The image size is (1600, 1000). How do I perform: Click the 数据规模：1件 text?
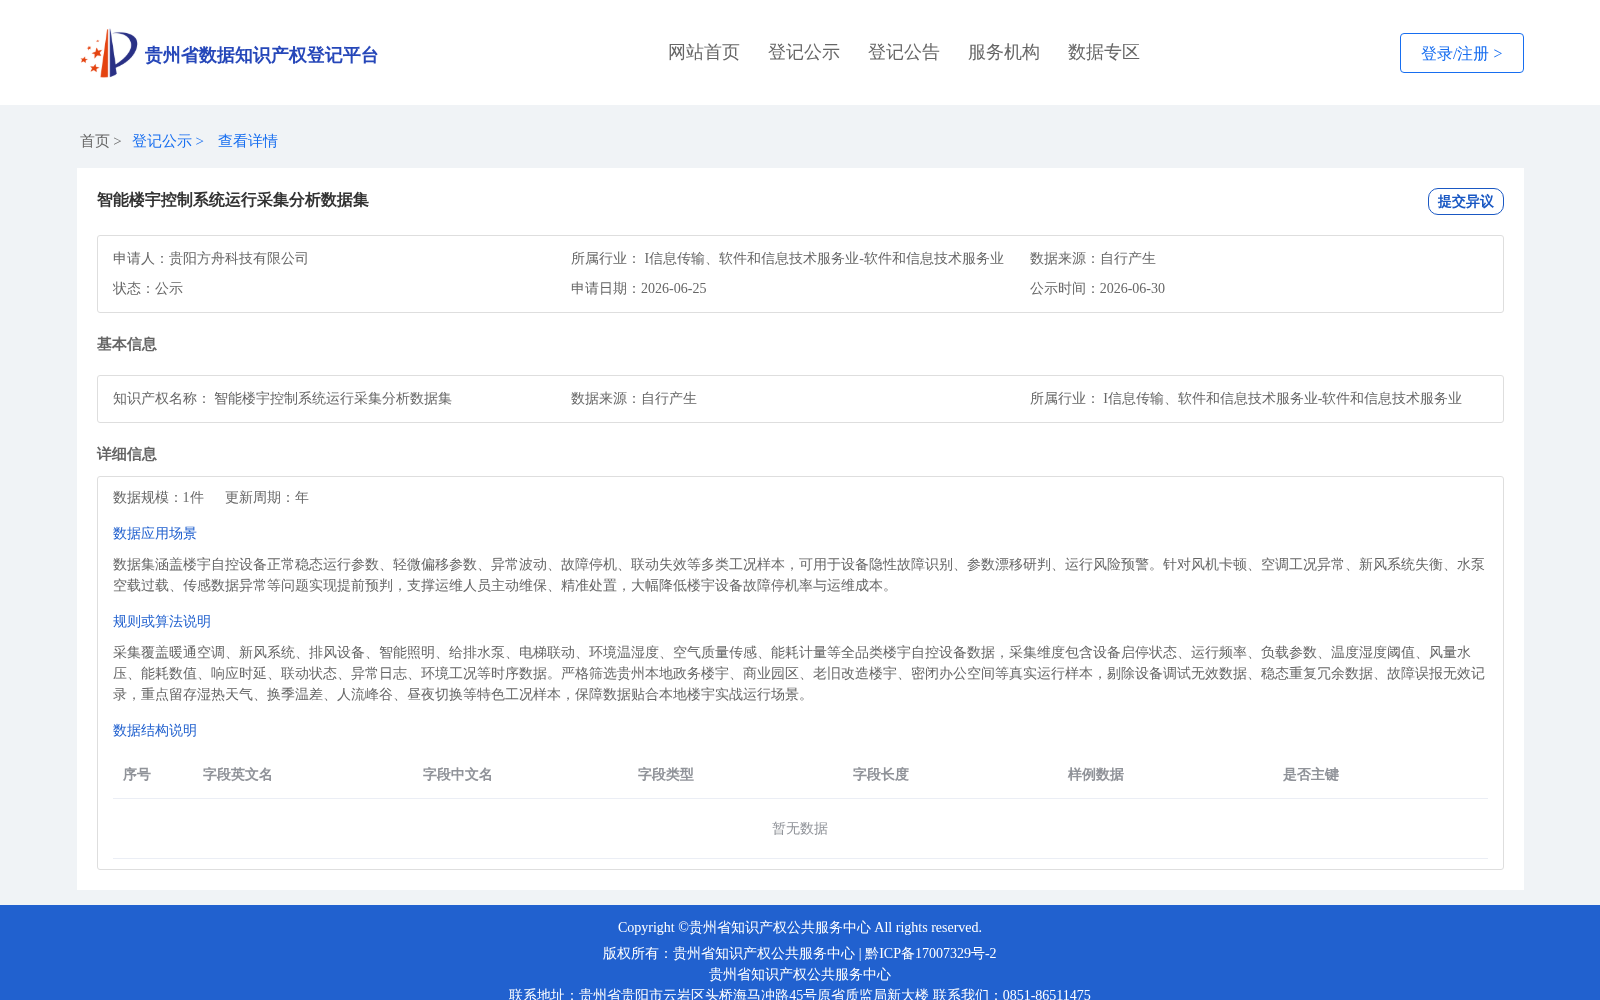pyautogui.click(x=158, y=497)
